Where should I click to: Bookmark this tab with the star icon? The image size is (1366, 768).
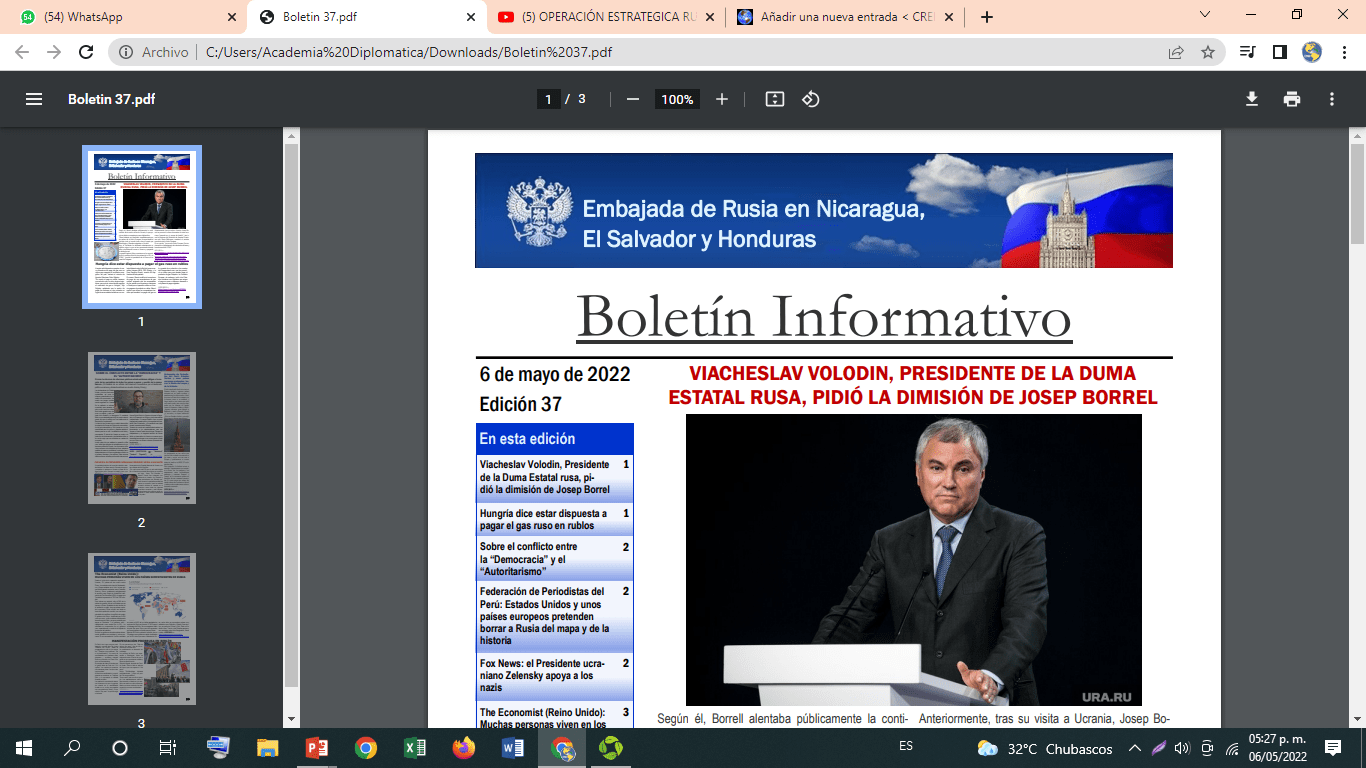[1208, 52]
